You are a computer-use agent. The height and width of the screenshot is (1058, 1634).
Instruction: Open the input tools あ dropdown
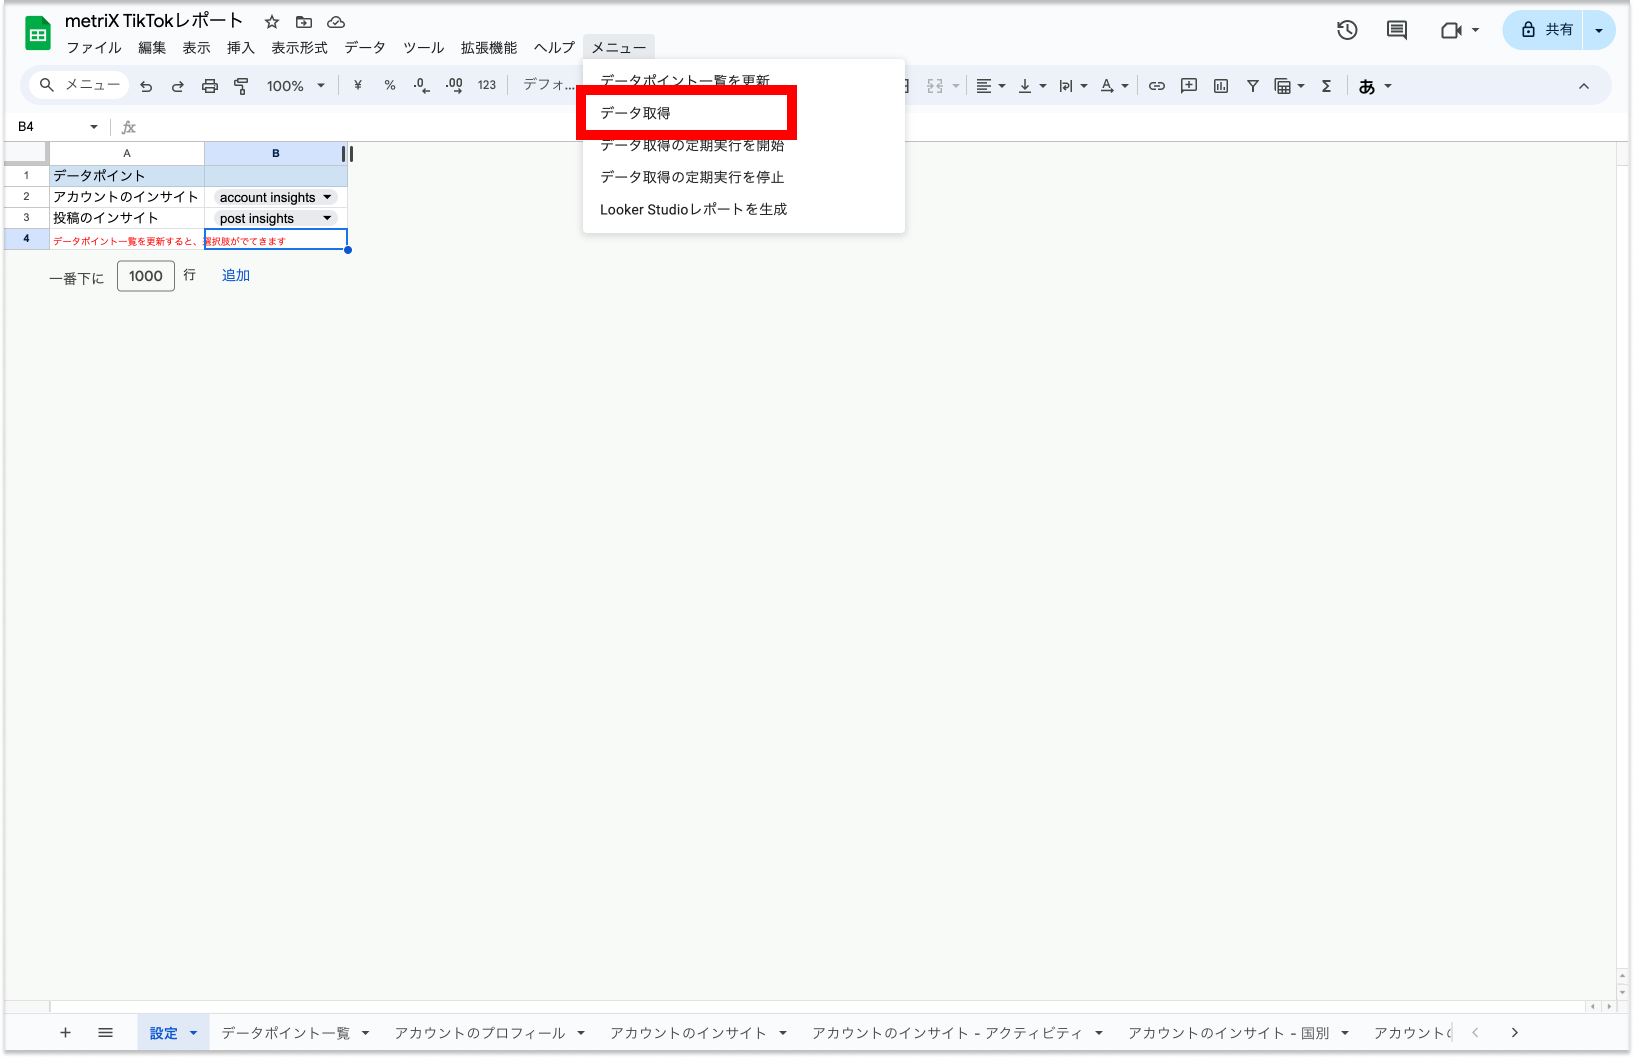coord(1375,86)
